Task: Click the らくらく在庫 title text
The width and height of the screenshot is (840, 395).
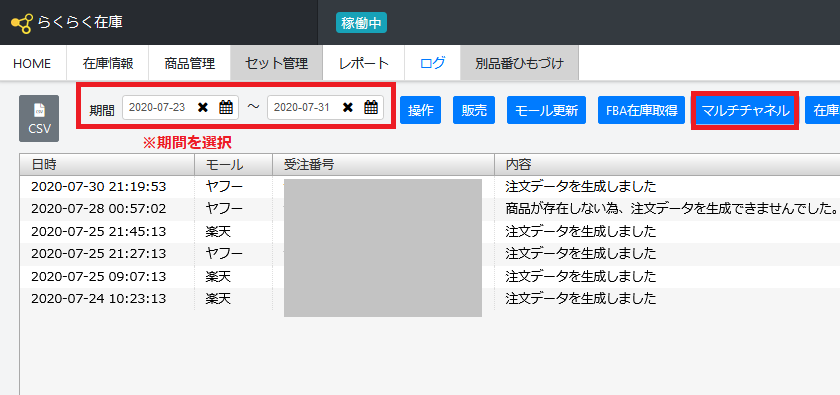Action: click(80, 23)
